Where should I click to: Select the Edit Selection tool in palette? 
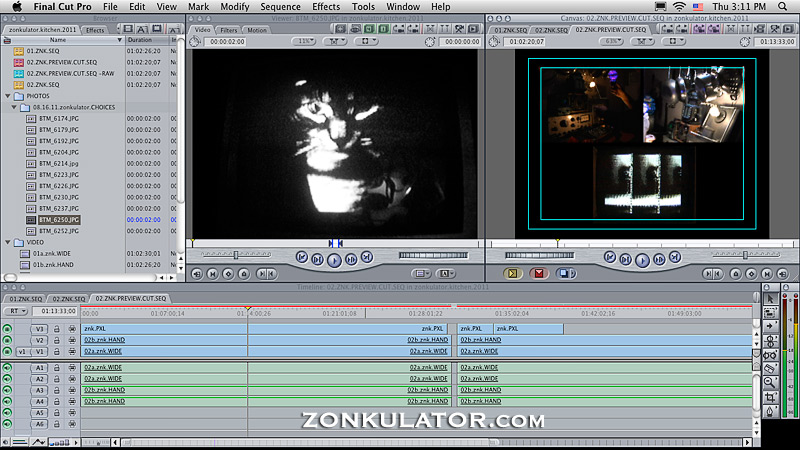[x=770, y=313]
